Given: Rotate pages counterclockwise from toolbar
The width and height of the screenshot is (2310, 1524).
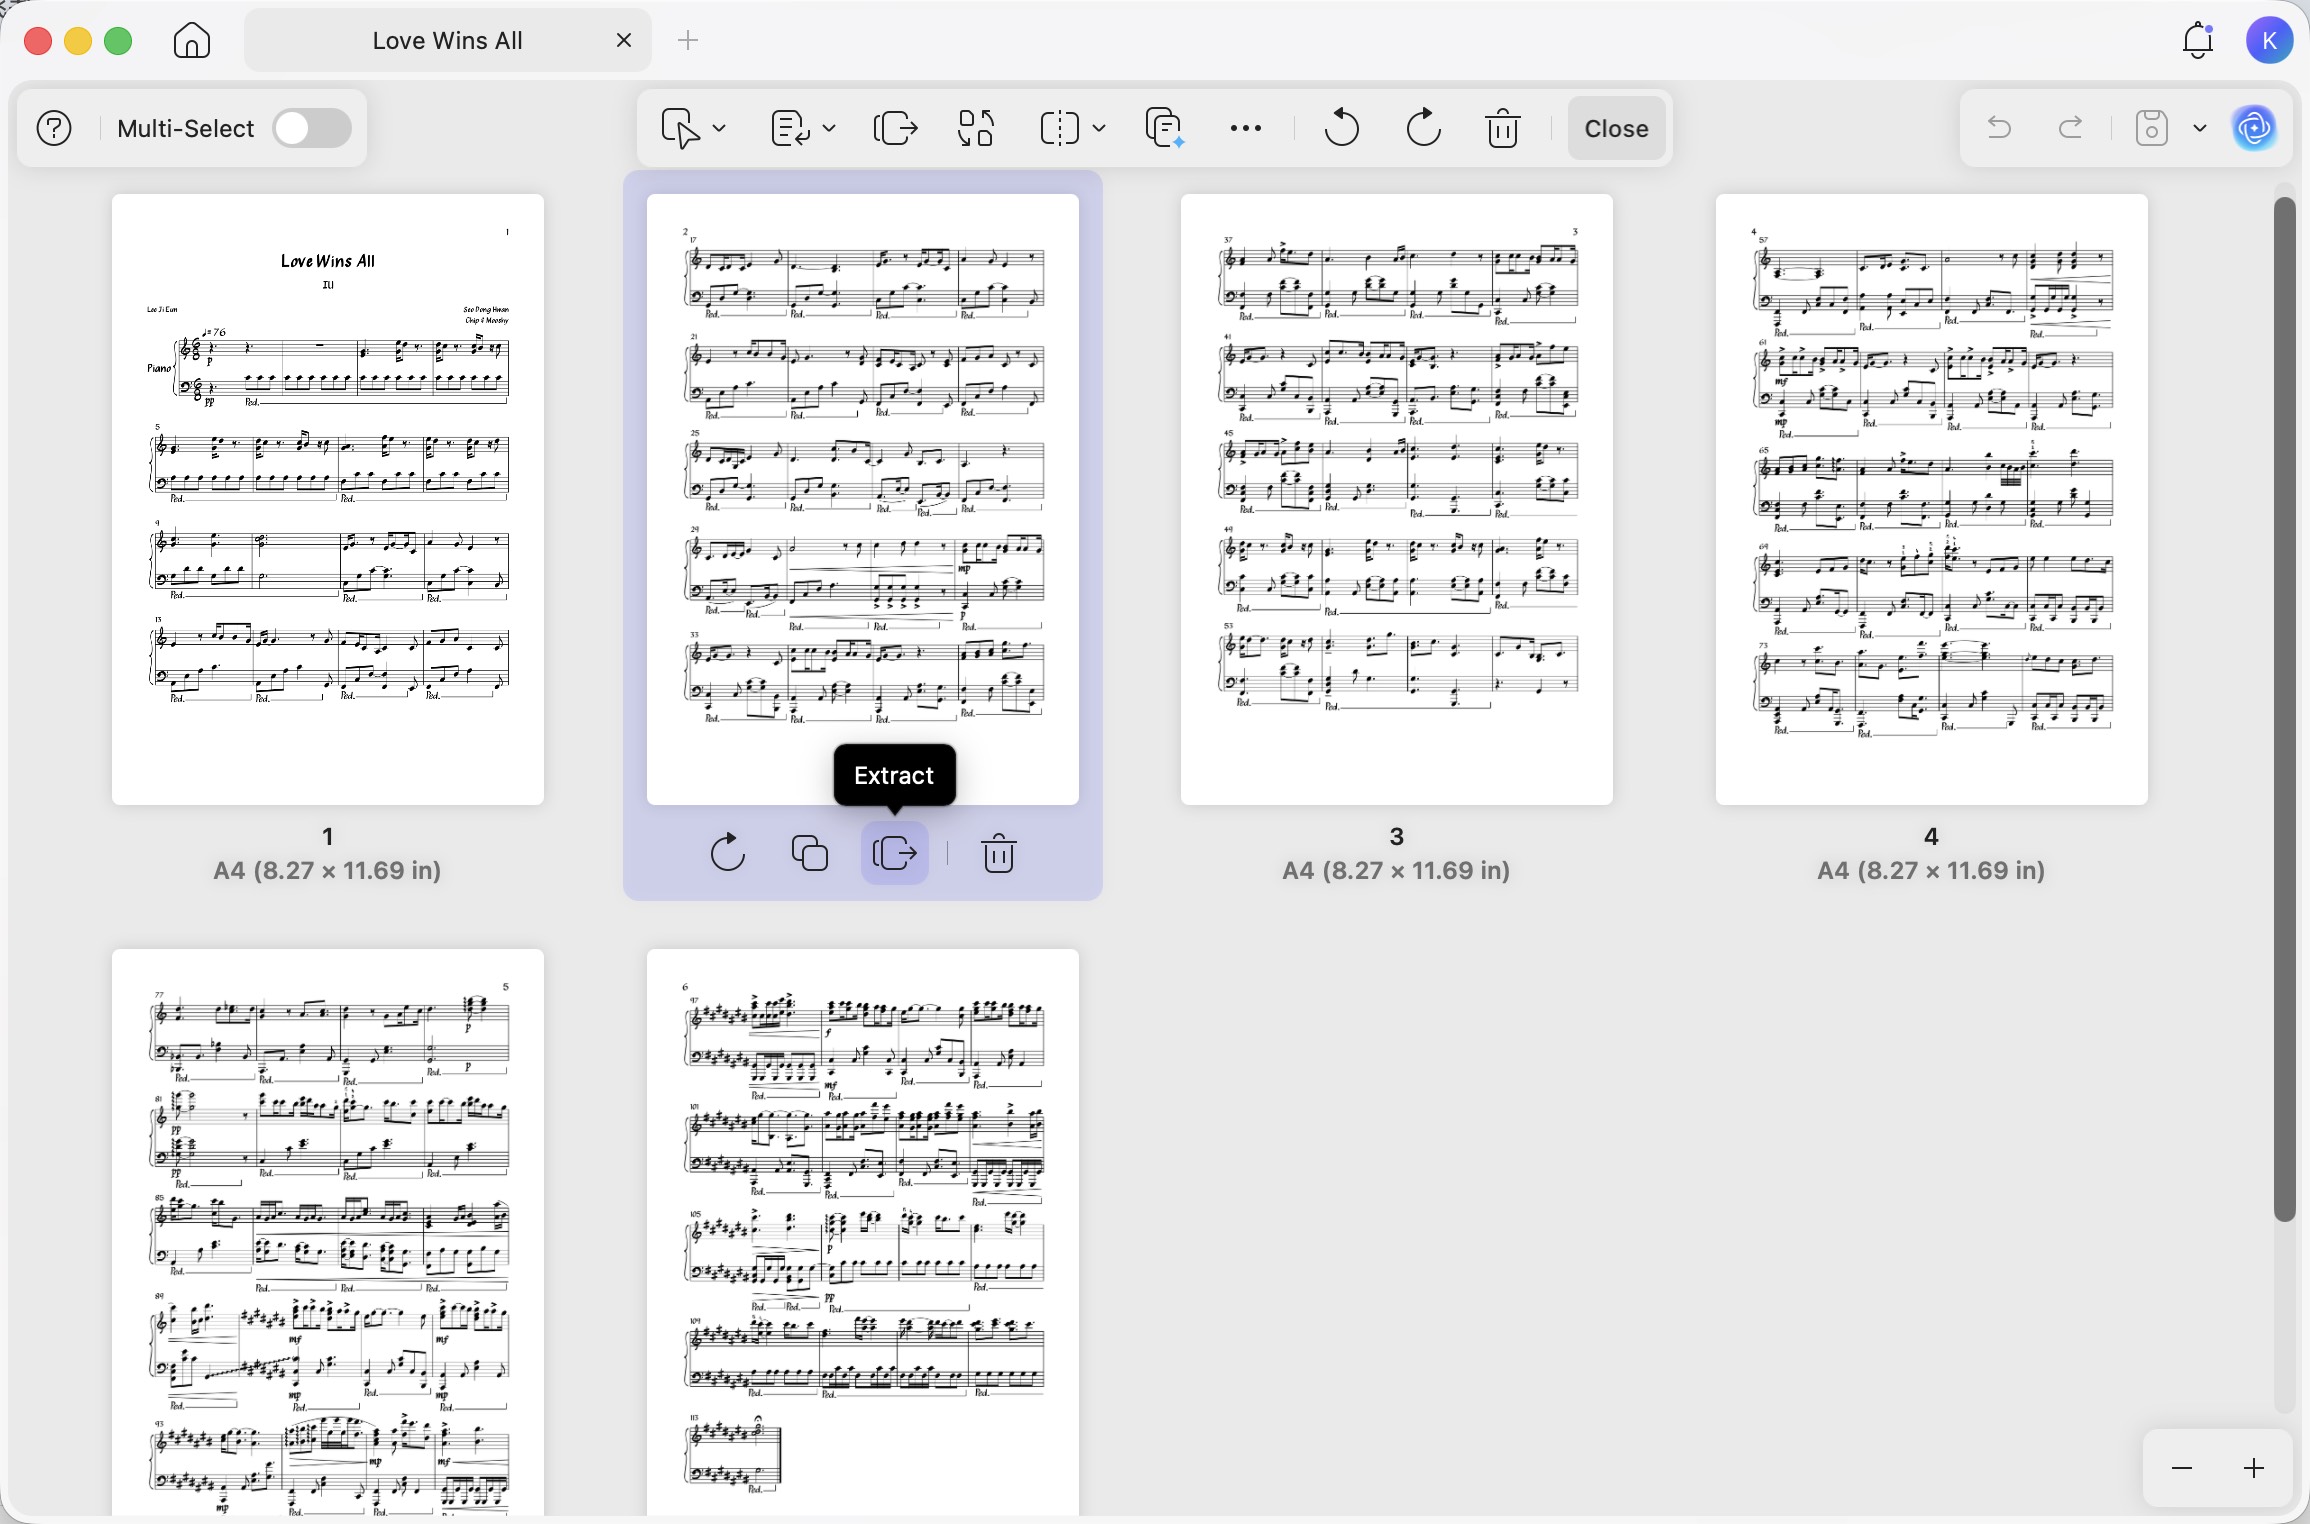Looking at the screenshot, I should click(x=1341, y=128).
